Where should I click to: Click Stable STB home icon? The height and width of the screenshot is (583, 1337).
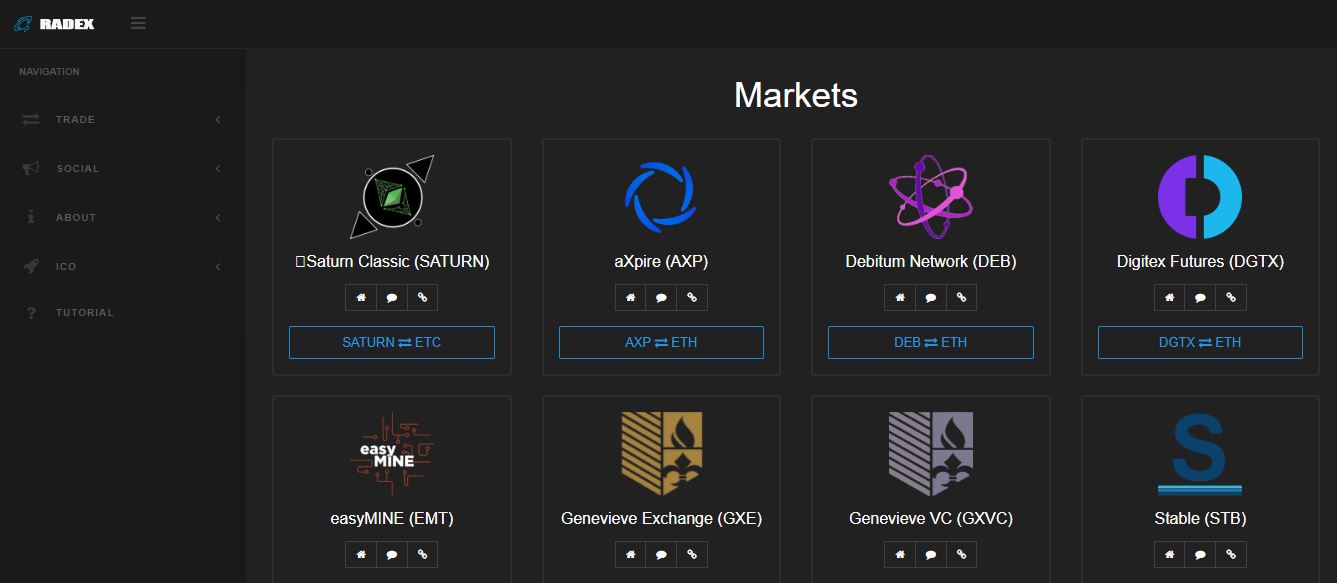click(1169, 554)
